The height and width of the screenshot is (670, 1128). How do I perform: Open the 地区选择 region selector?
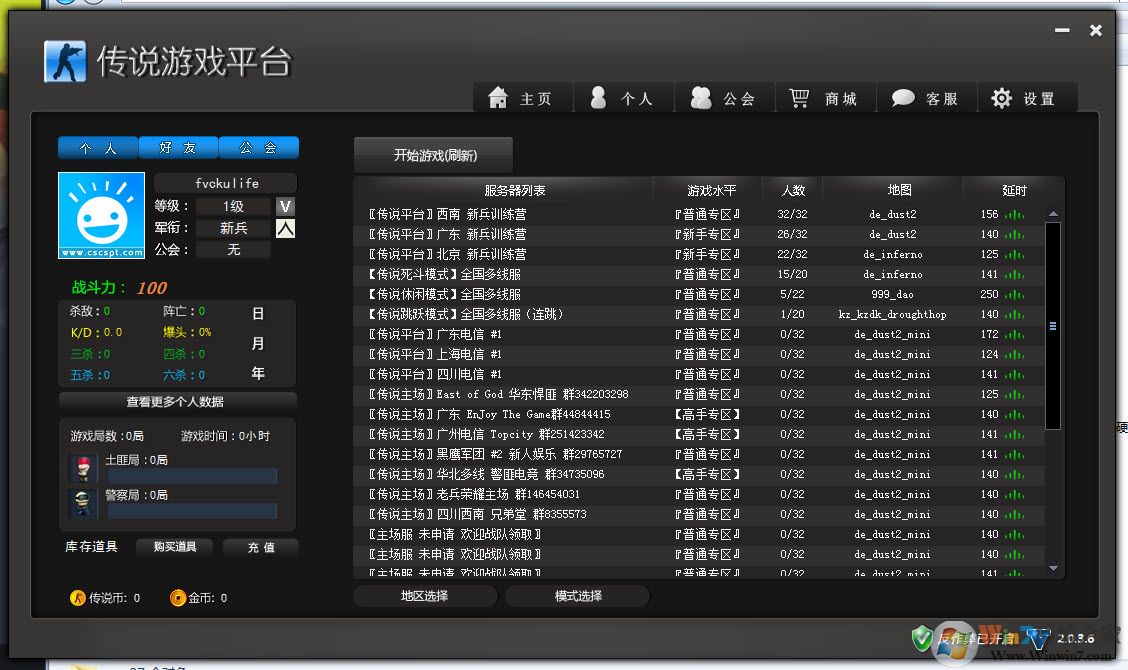point(424,595)
